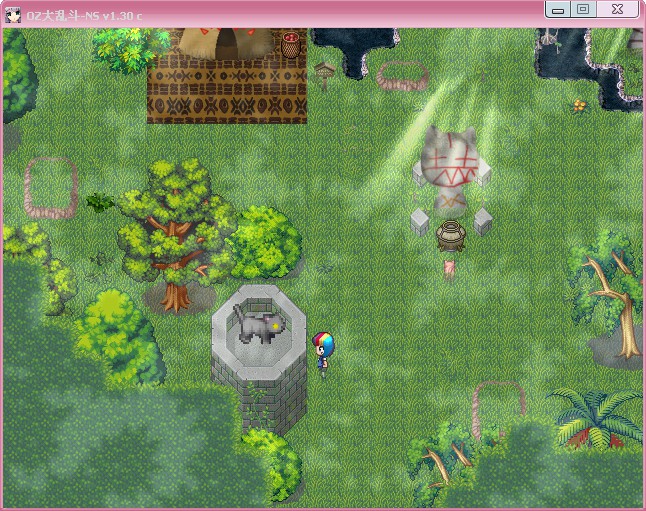
Task: Close the game window
Action: [x=617, y=9]
